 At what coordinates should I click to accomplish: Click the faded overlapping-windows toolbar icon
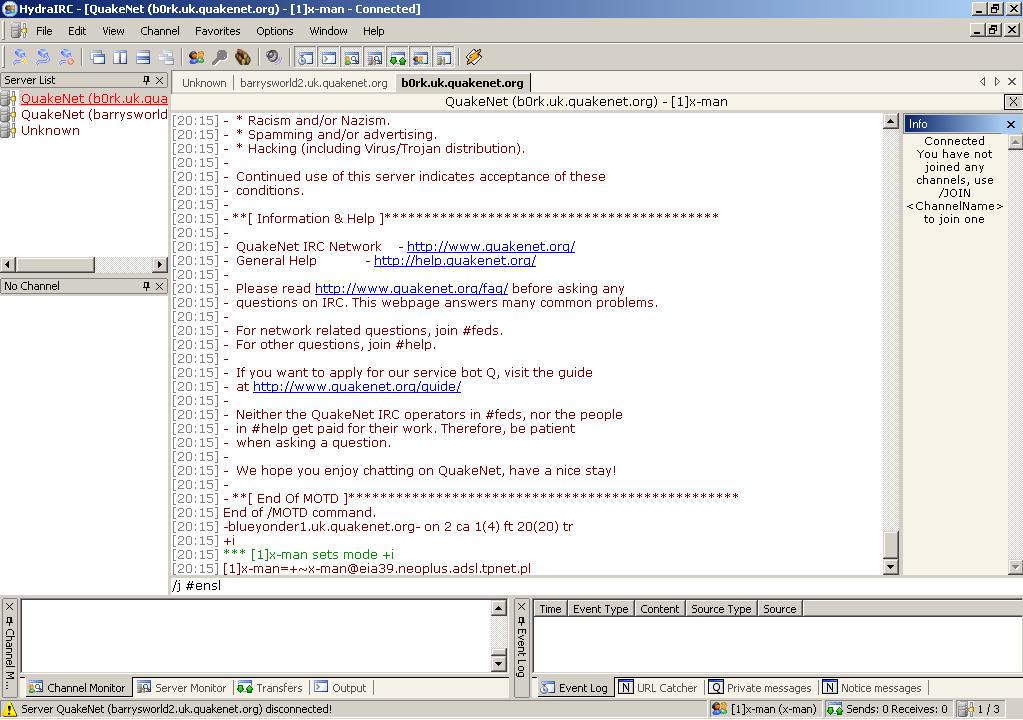[166, 57]
